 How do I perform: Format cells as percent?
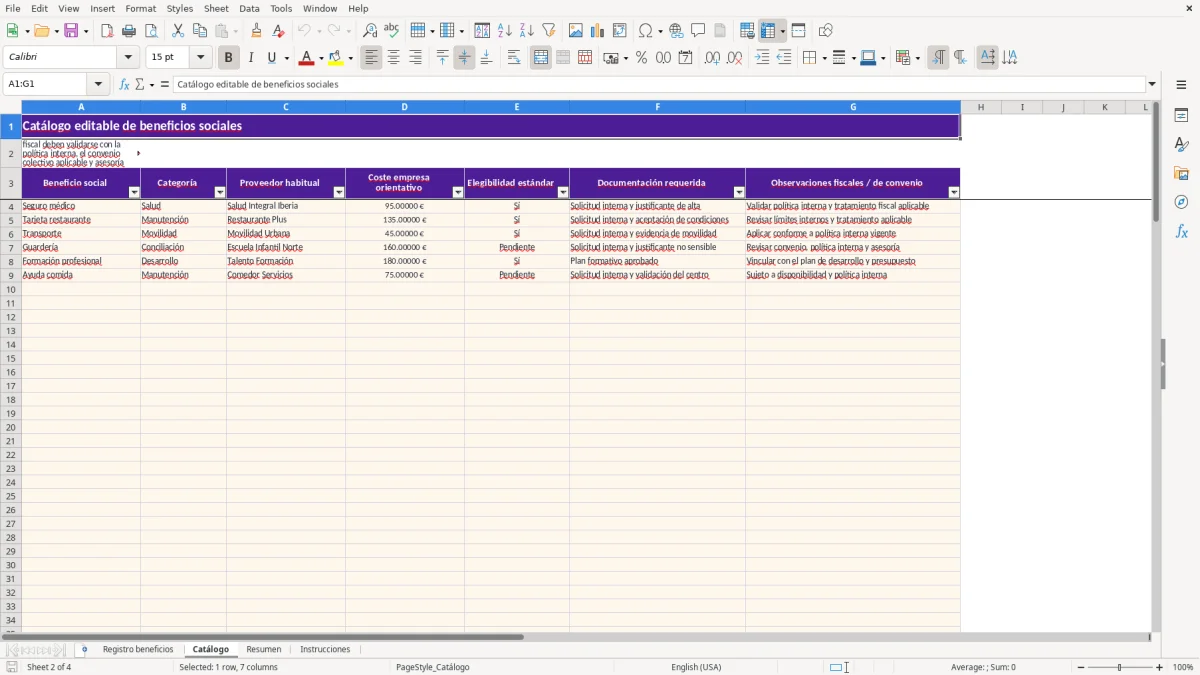pos(641,58)
